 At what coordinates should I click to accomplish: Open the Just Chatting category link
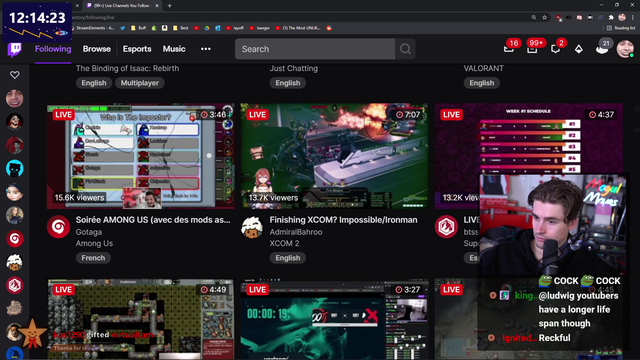click(x=293, y=68)
